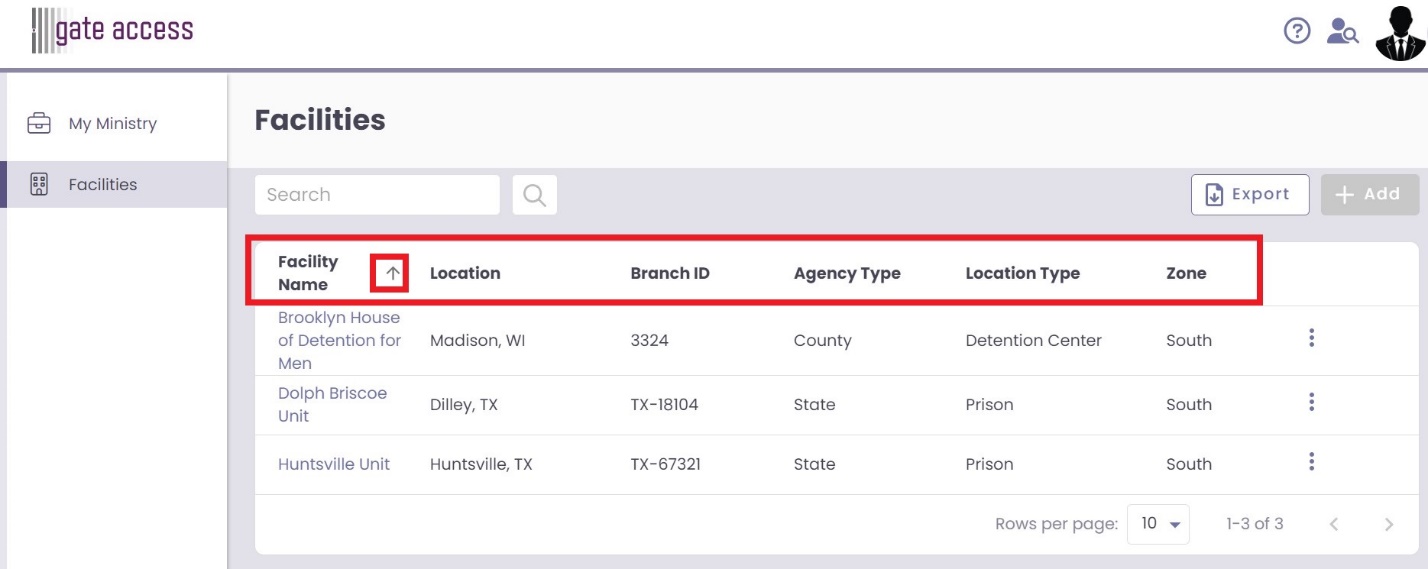
Task: Click the magnifying glass search button
Action: point(535,195)
